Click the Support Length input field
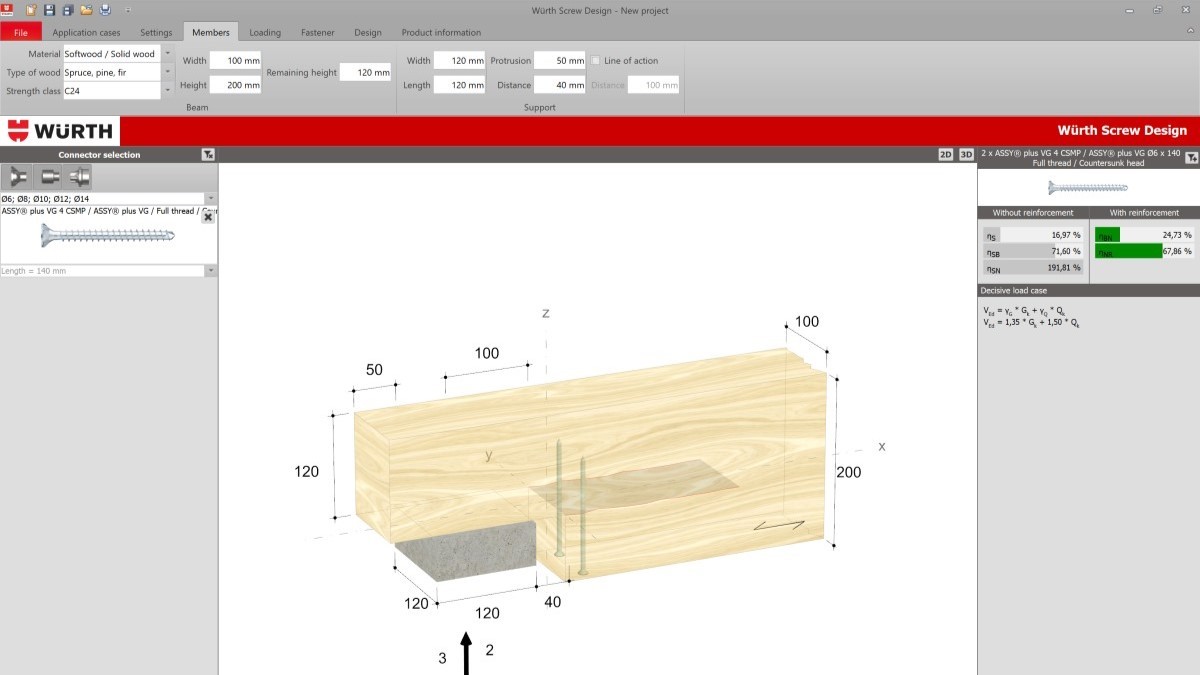 click(x=460, y=85)
